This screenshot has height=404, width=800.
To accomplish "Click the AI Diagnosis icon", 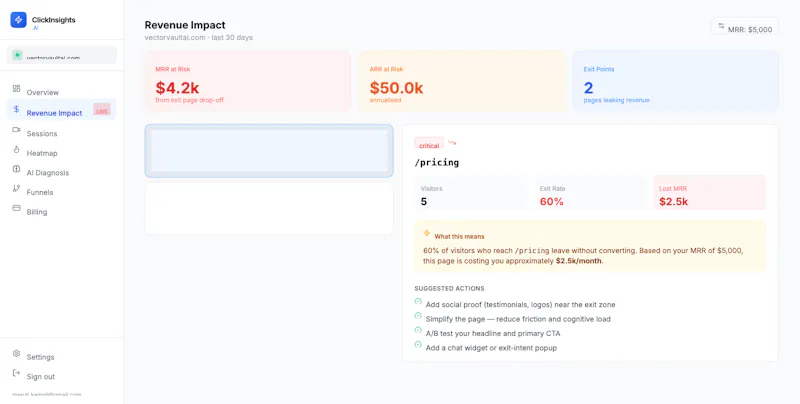I will (x=16, y=169).
